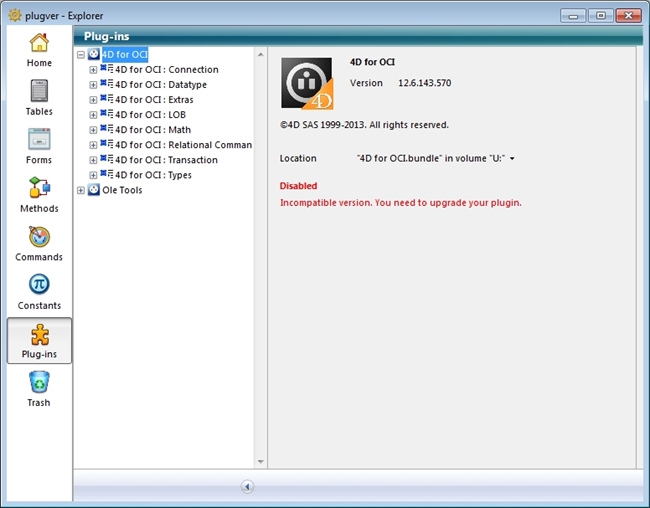Expand 4D for OCI : LOB theme
The image size is (650, 508).
(93, 115)
